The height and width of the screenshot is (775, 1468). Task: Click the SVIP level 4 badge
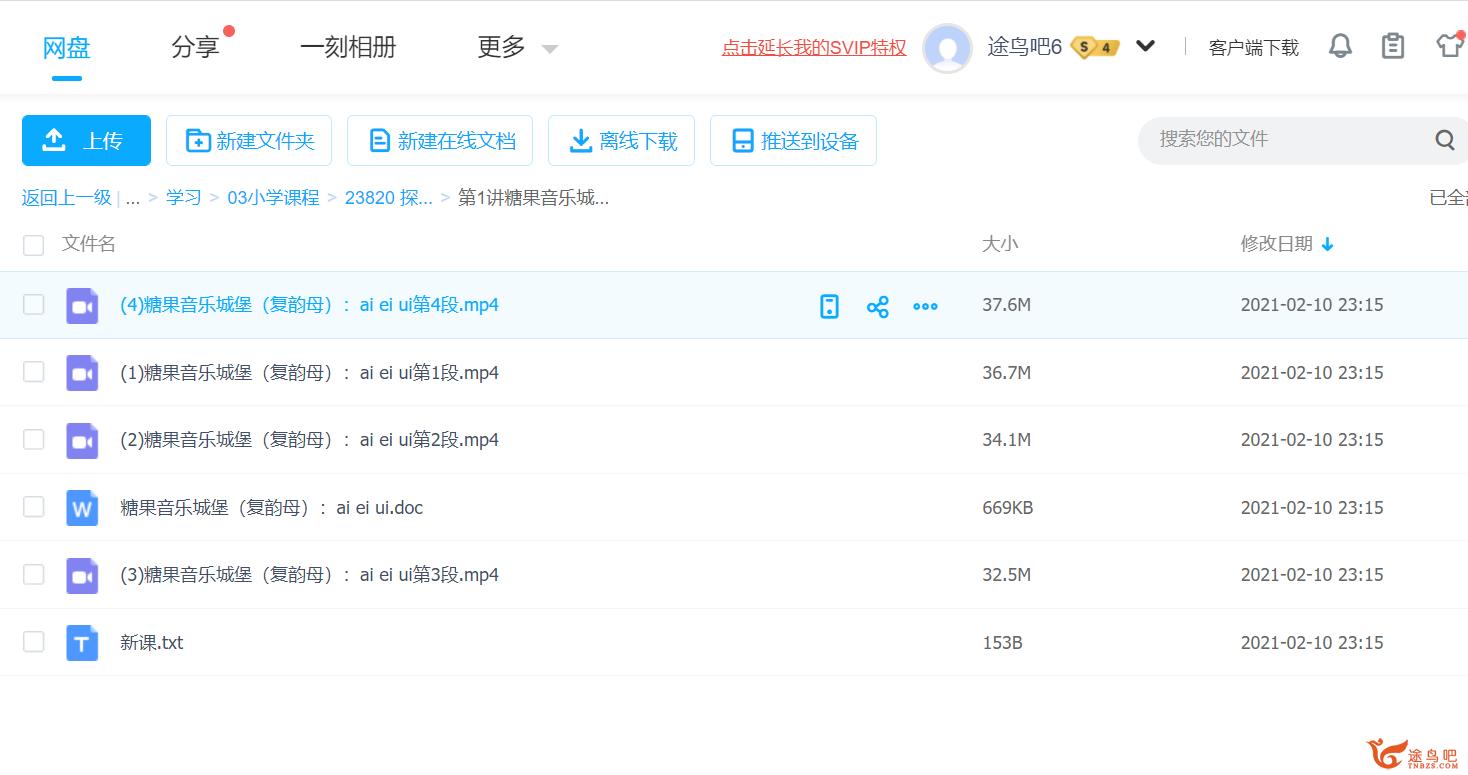(1095, 47)
